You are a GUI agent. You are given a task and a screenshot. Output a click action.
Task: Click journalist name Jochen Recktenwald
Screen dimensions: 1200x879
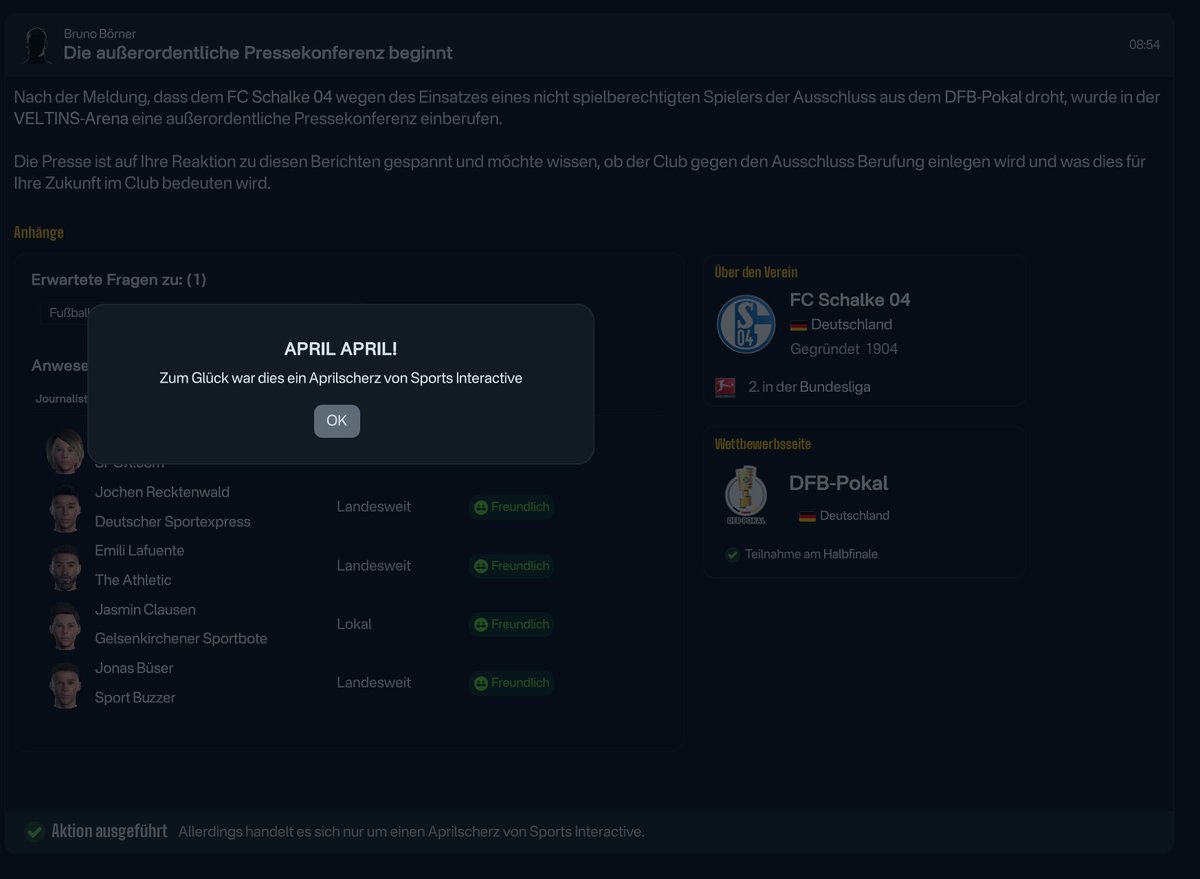click(x=162, y=492)
